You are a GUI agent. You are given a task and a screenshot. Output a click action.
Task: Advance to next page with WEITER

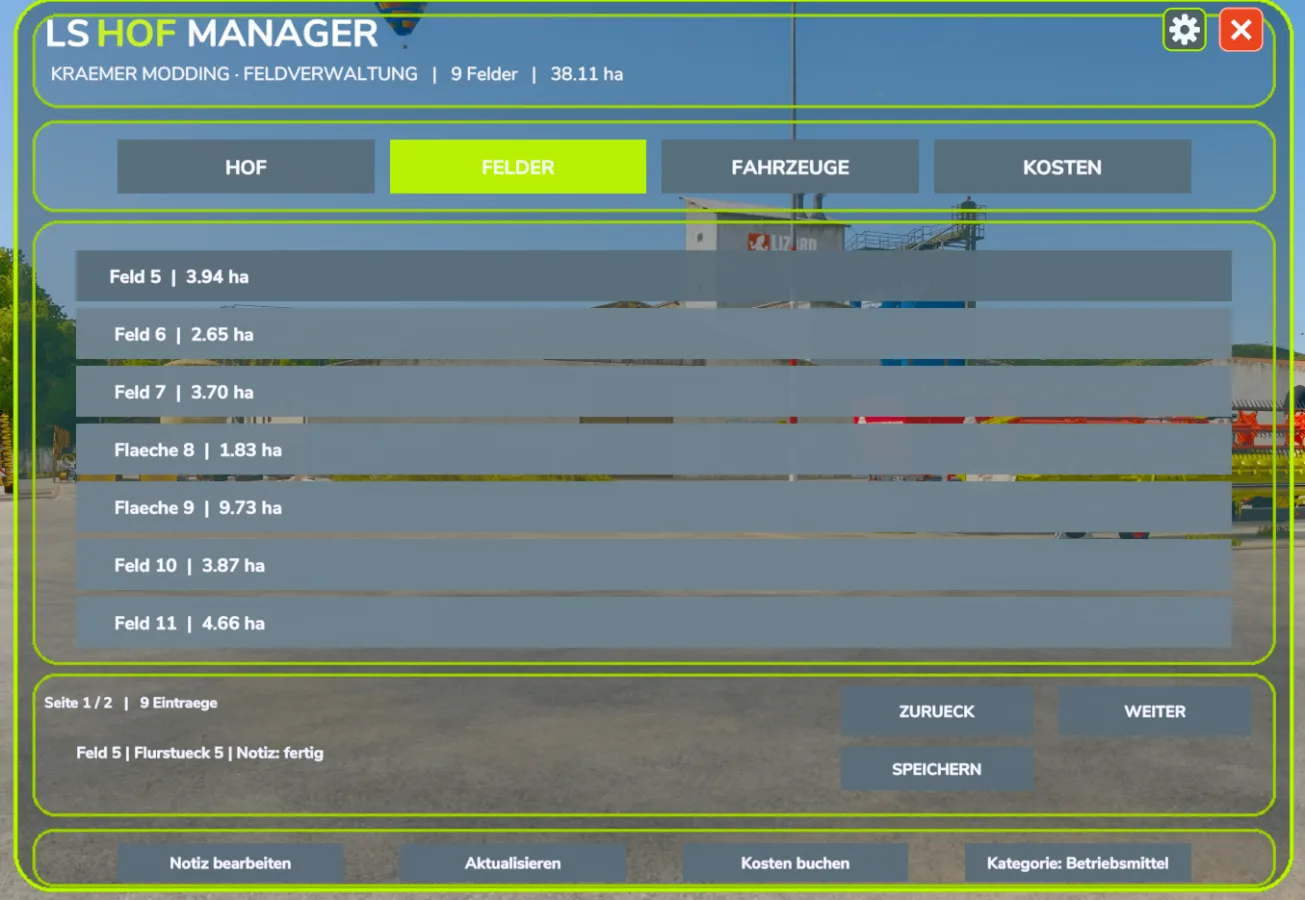1155,712
